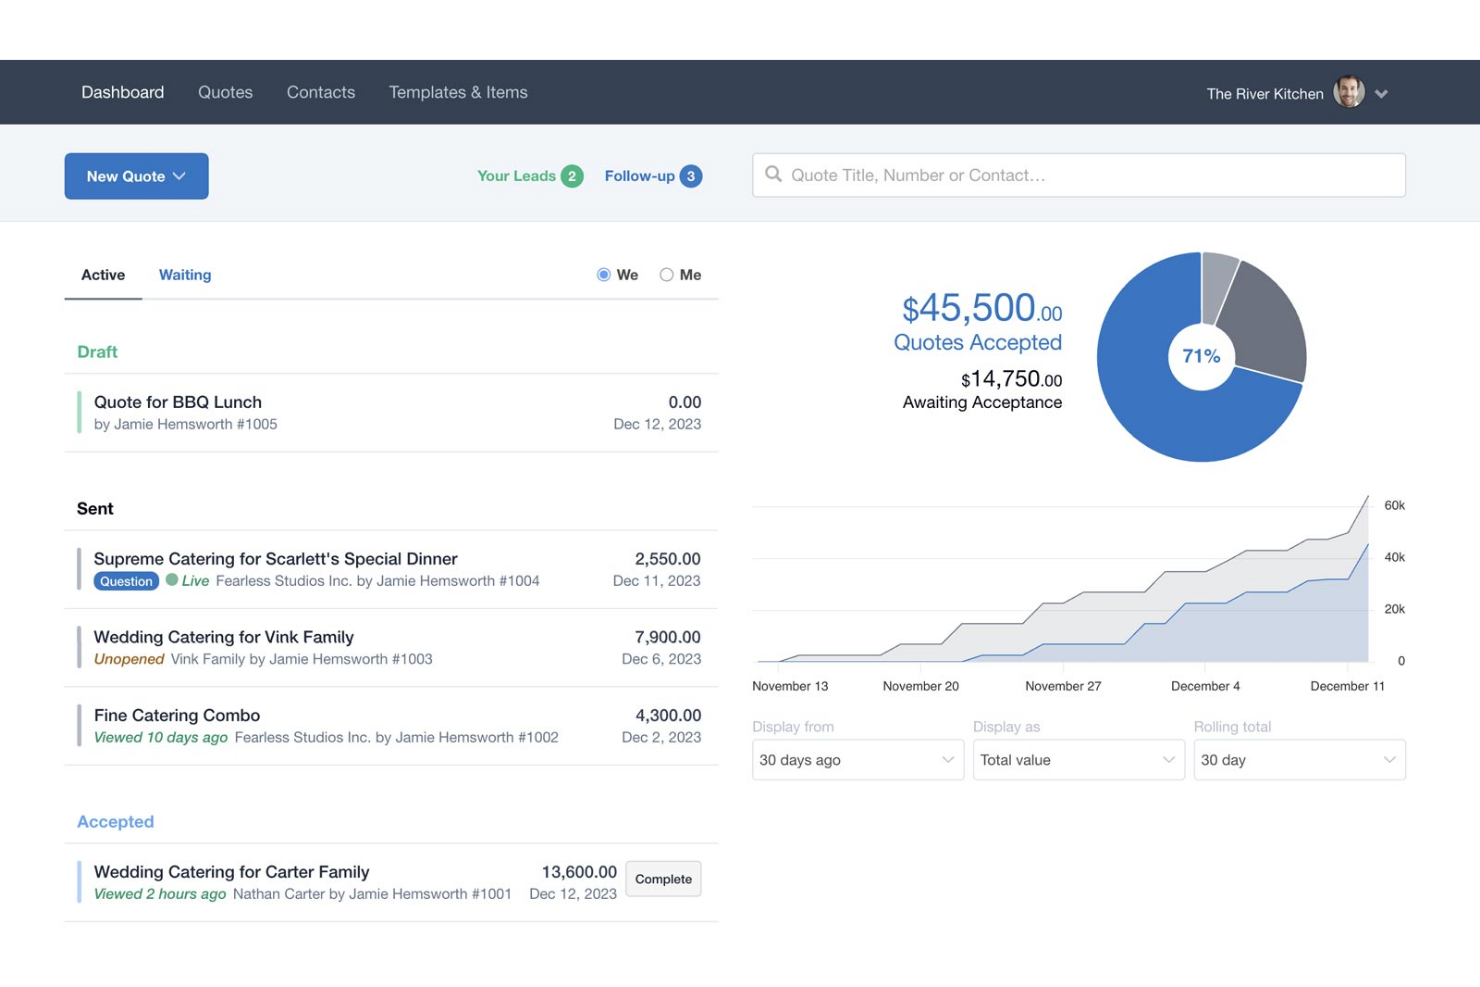Open Templates & Items from the navigation bar
The image size is (1480, 987).
coord(458,91)
